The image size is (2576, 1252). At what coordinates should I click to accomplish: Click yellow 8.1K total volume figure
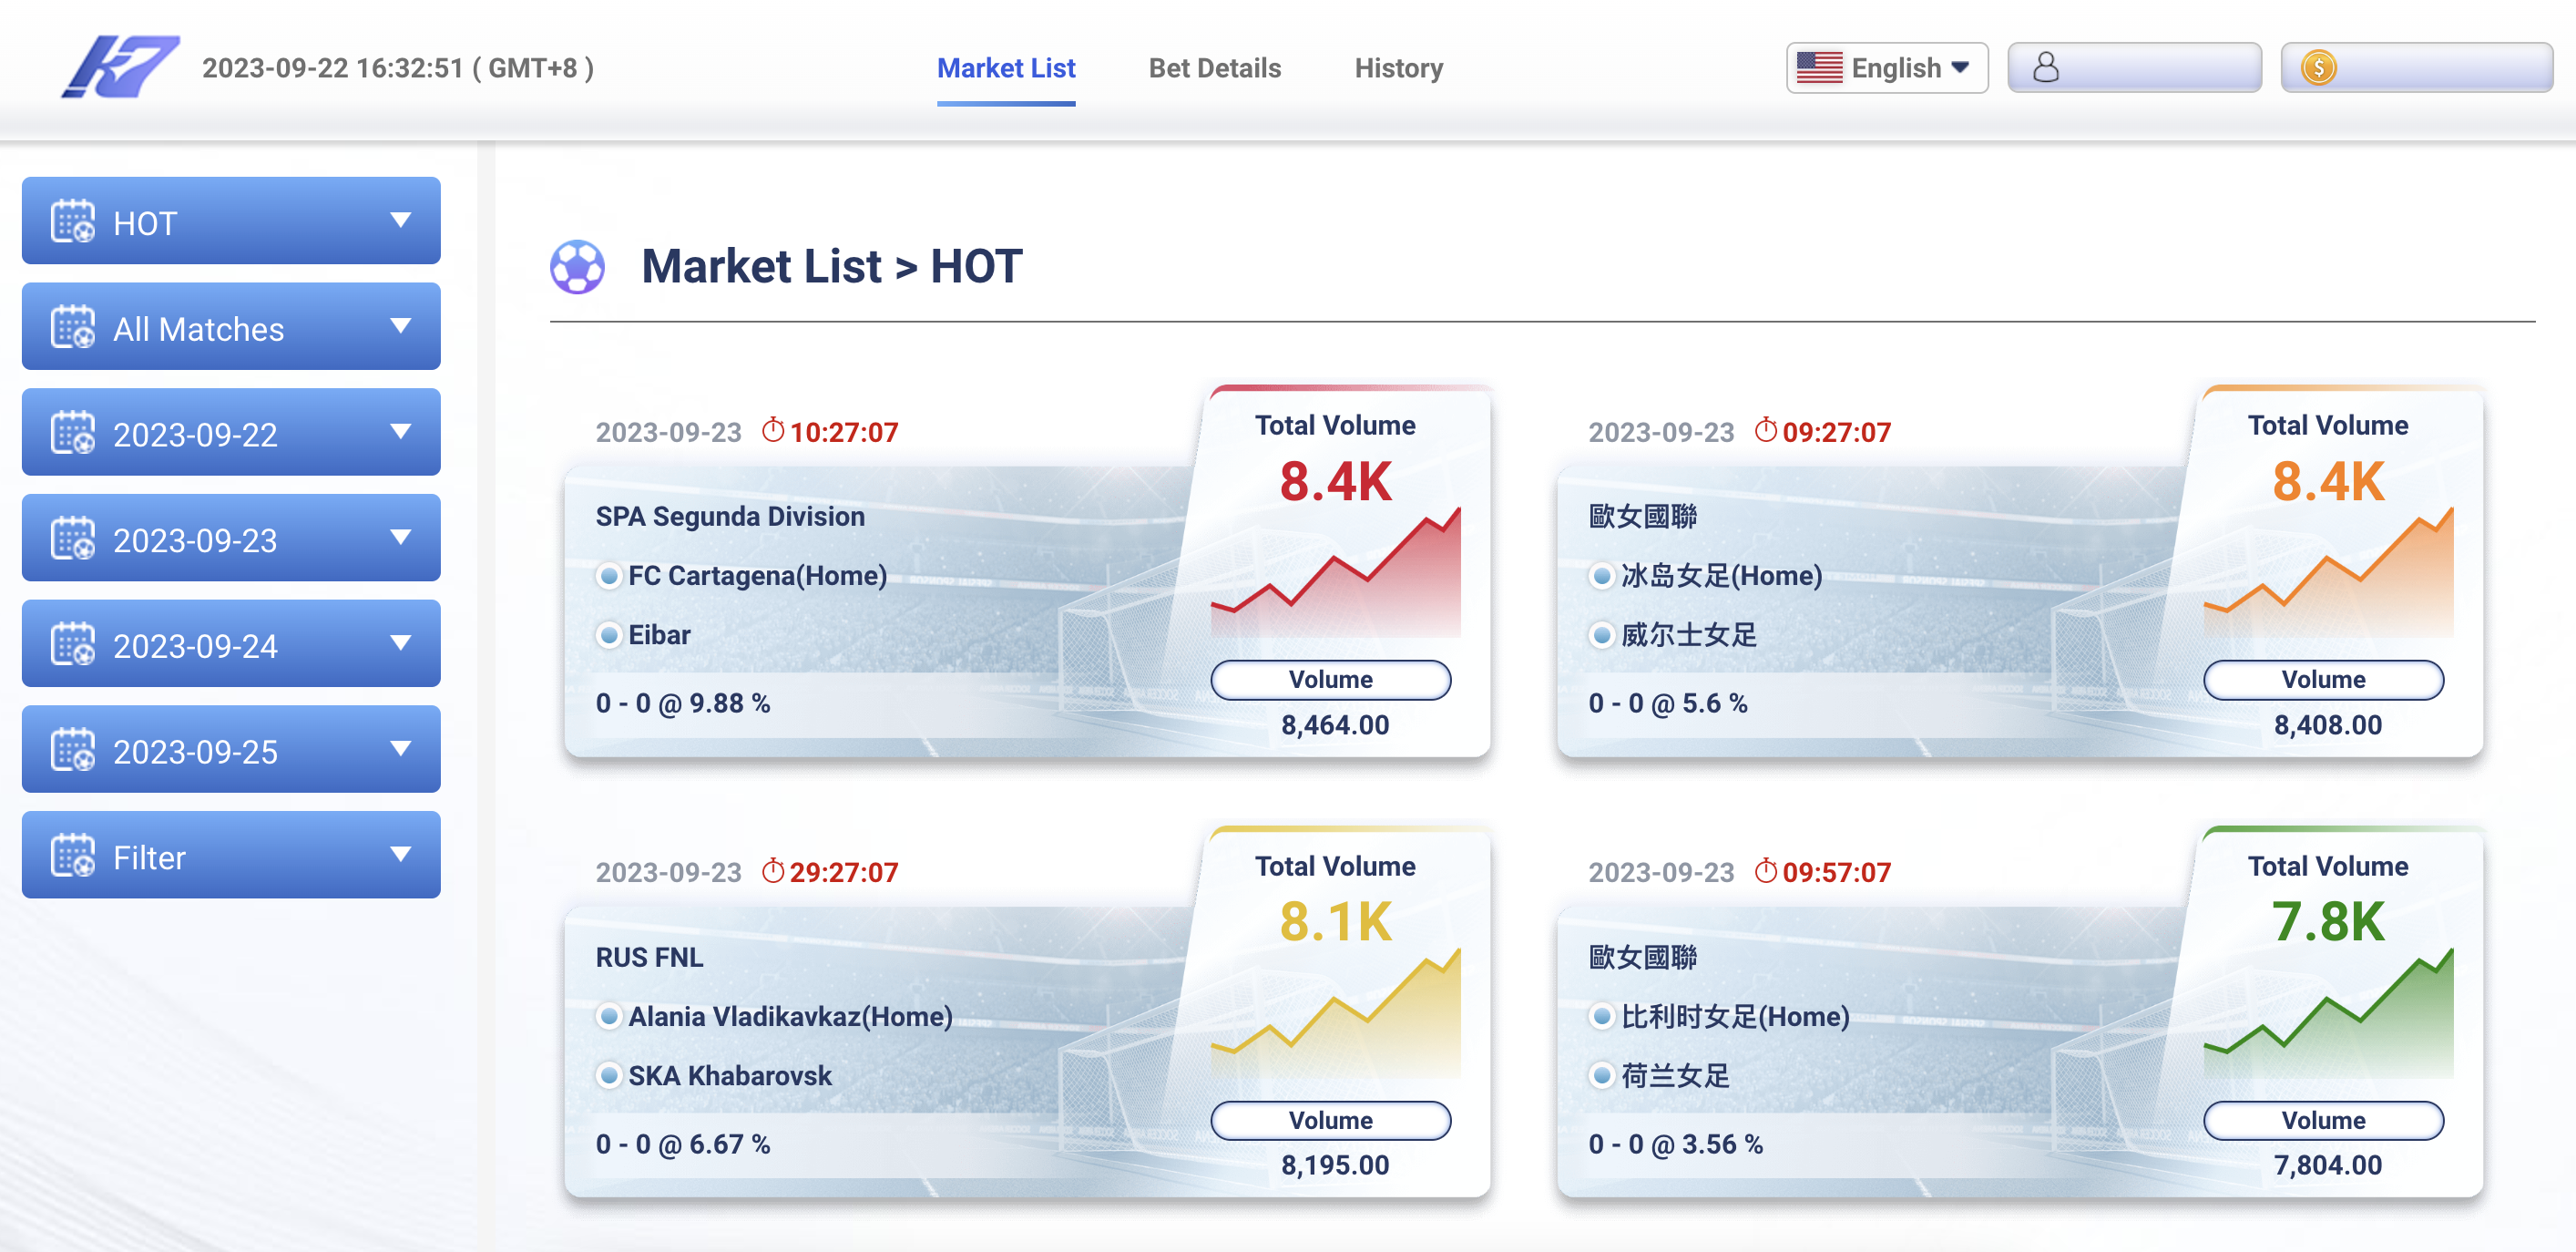[x=1335, y=922]
